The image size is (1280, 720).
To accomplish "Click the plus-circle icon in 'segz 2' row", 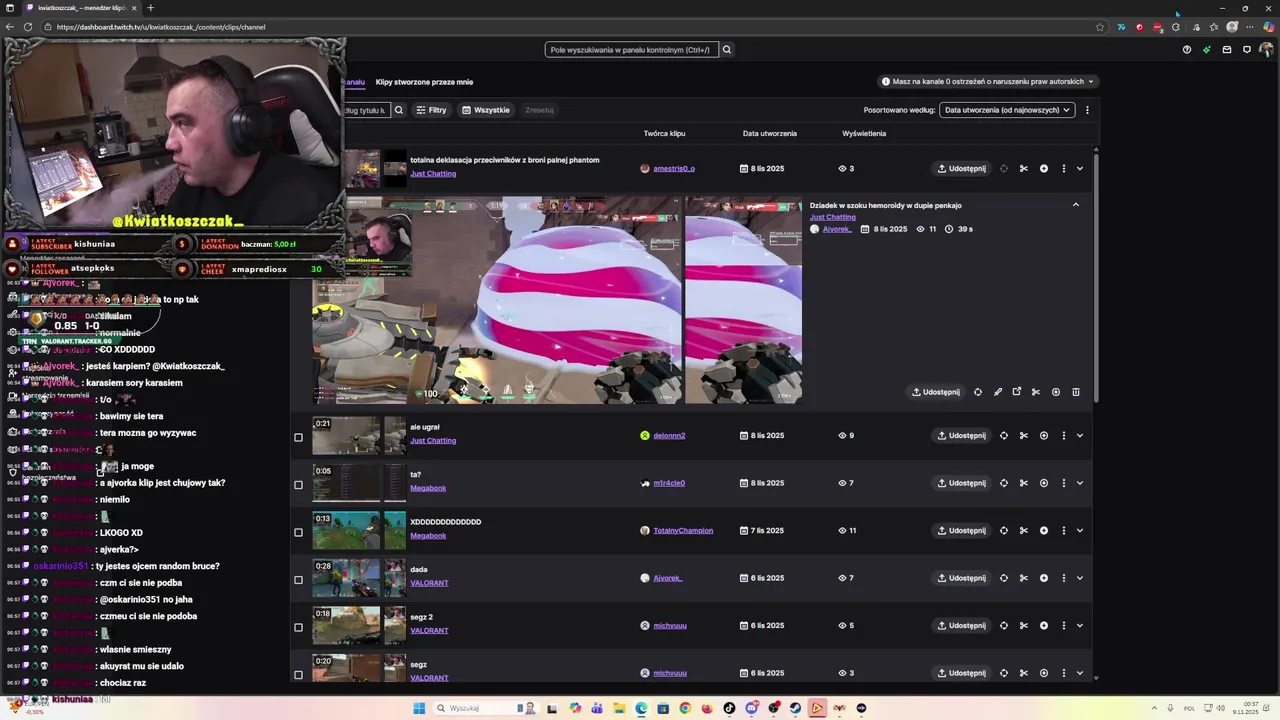I will tap(1043, 626).
